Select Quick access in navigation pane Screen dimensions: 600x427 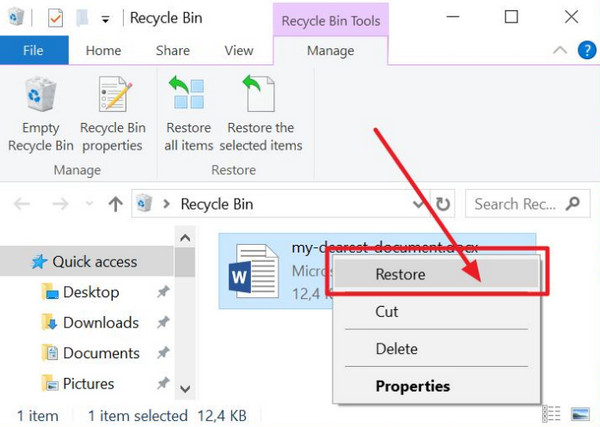coord(86,262)
